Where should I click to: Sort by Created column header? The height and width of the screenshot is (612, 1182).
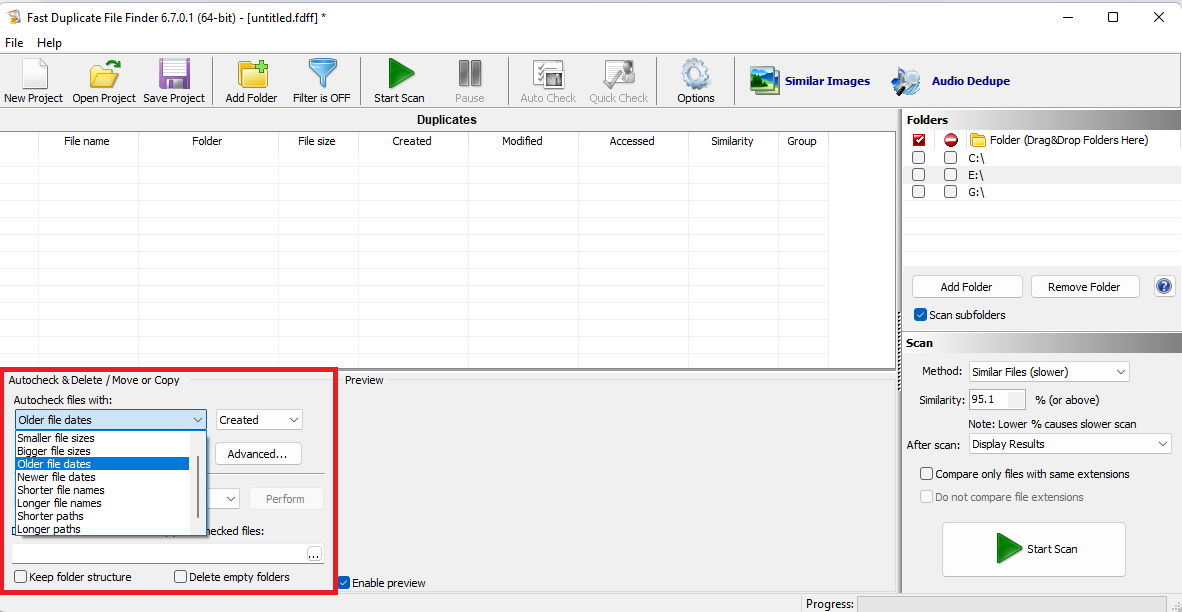(413, 141)
